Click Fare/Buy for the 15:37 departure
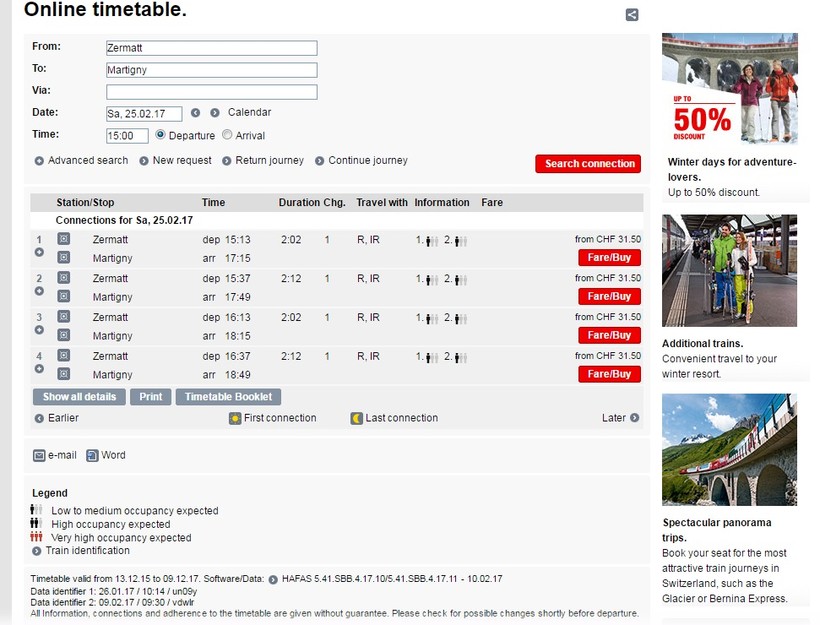Image resolution: width=820 pixels, height=625 pixels. click(609, 297)
